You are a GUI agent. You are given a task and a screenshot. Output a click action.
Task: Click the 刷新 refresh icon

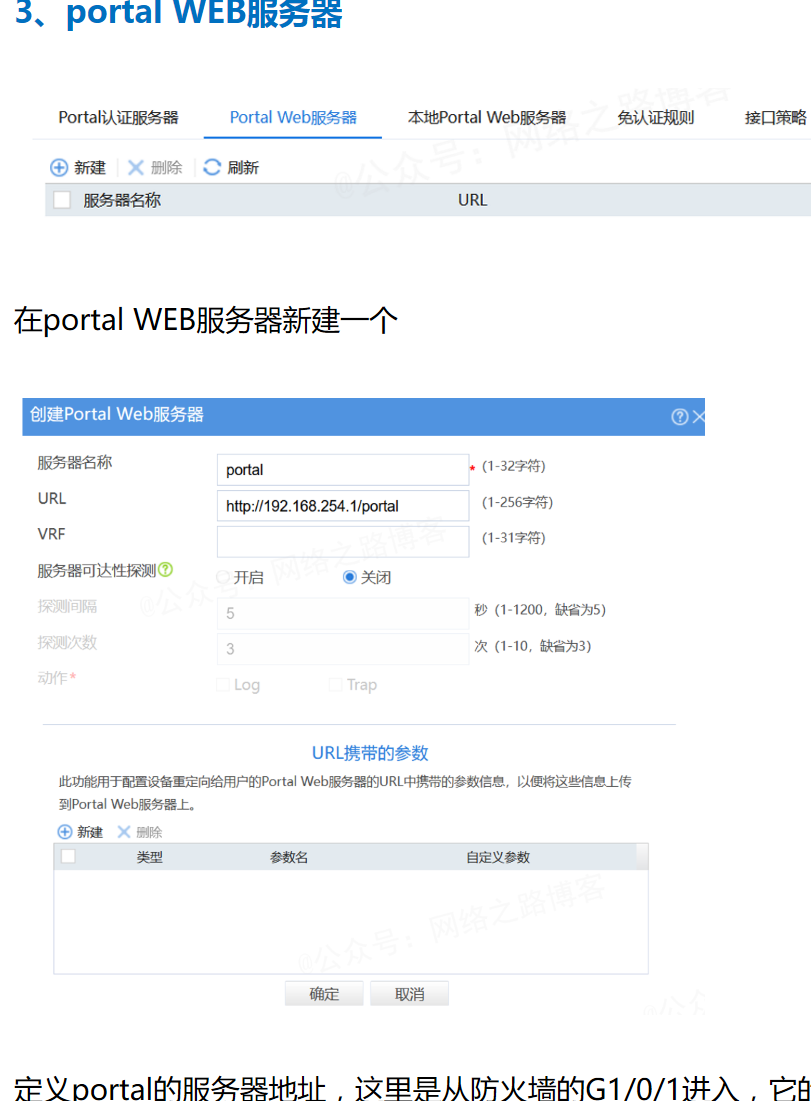[x=212, y=168]
